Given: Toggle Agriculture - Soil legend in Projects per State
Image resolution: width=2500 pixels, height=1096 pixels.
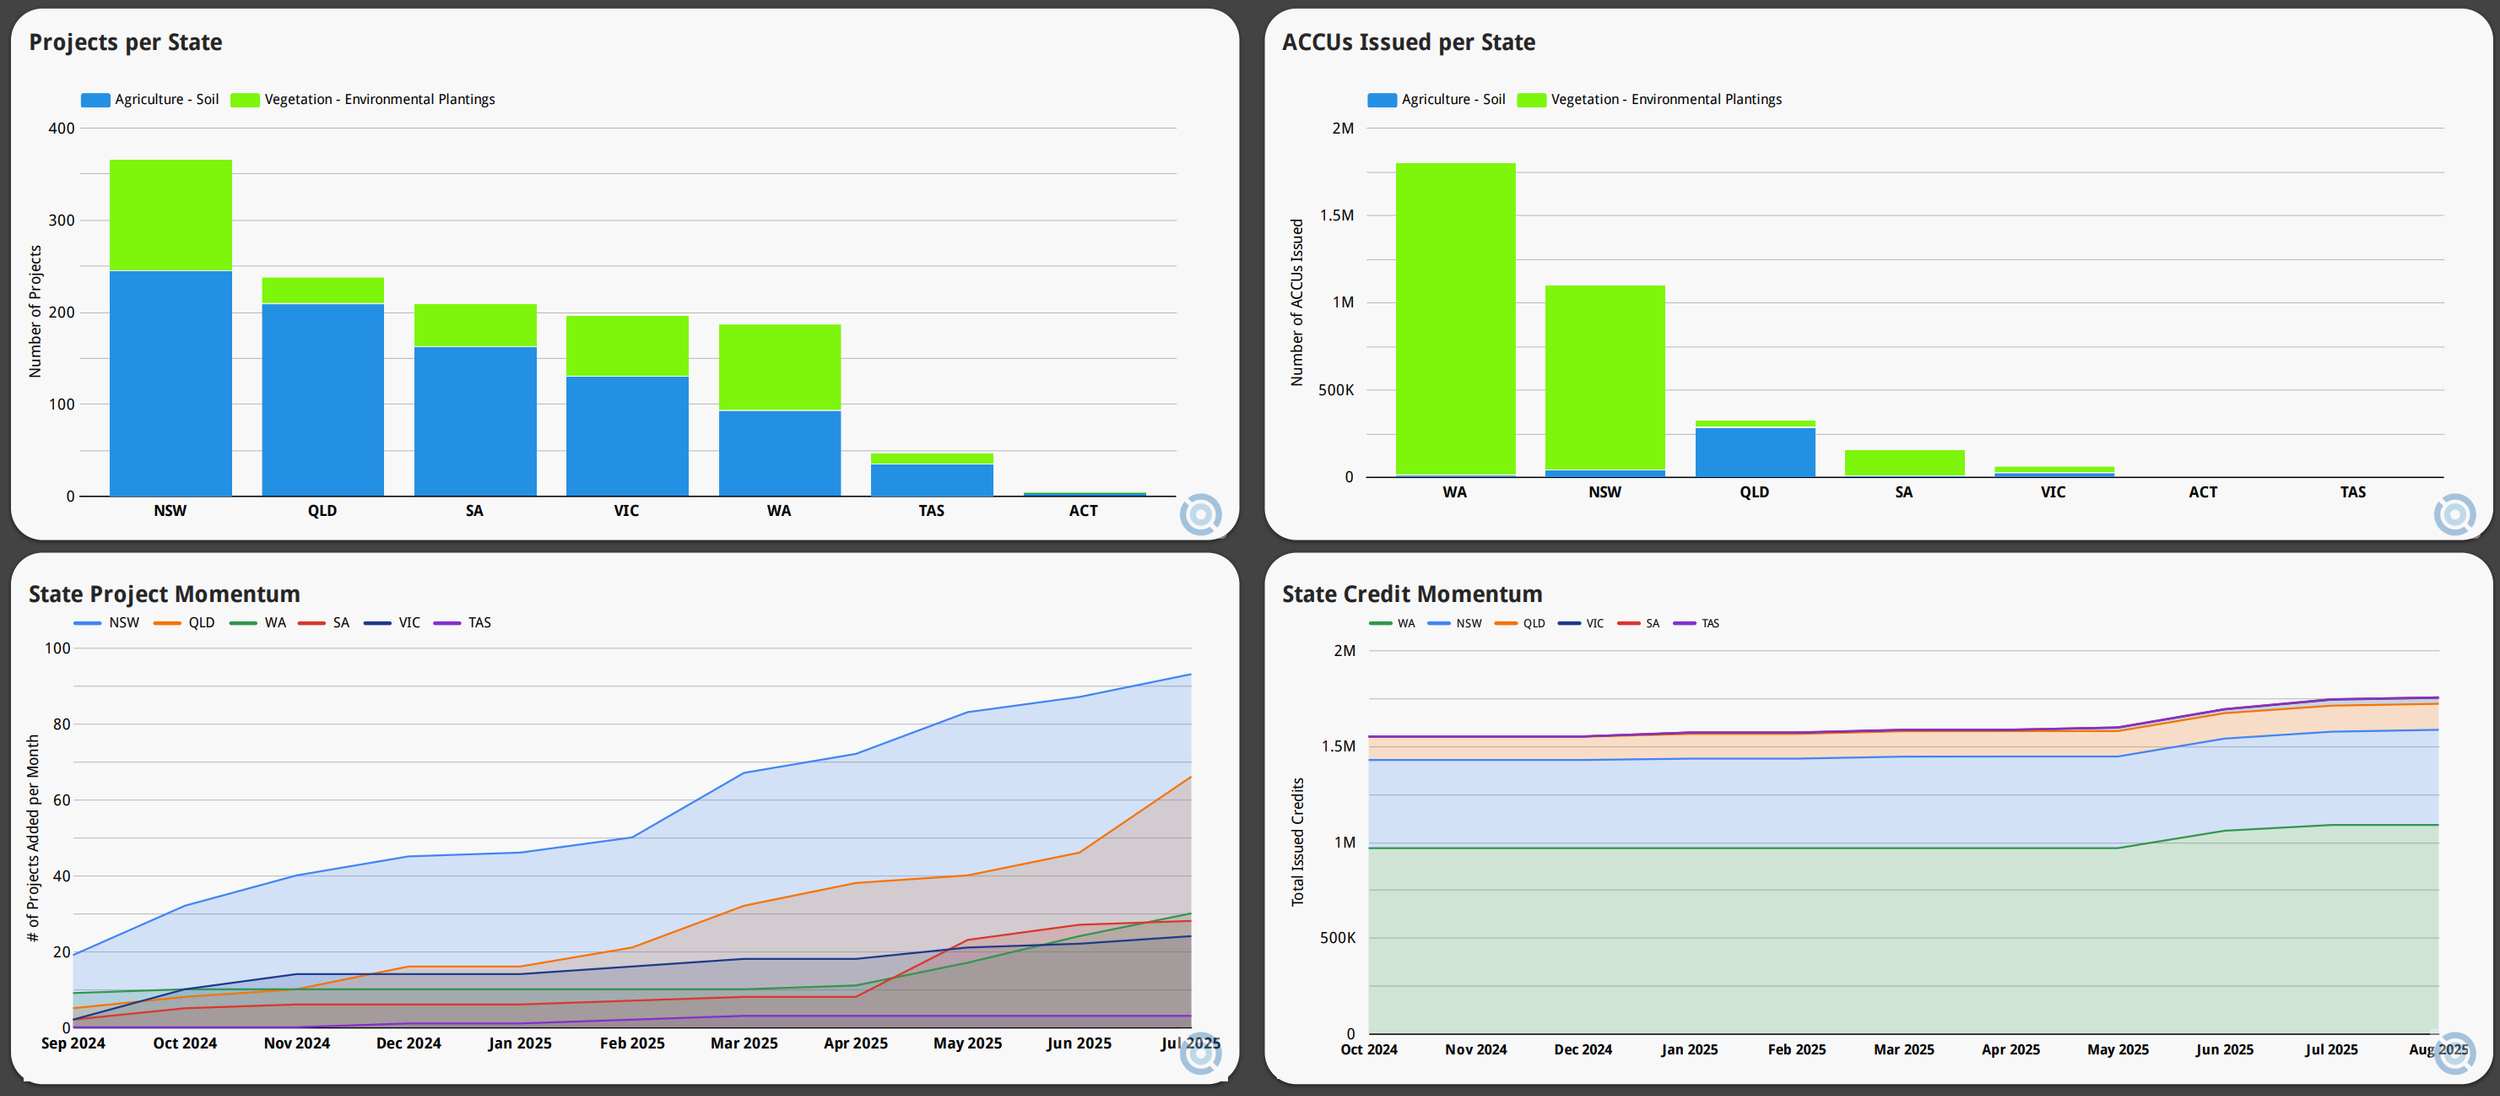Looking at the screenshot, I should (x=150, y=99).
